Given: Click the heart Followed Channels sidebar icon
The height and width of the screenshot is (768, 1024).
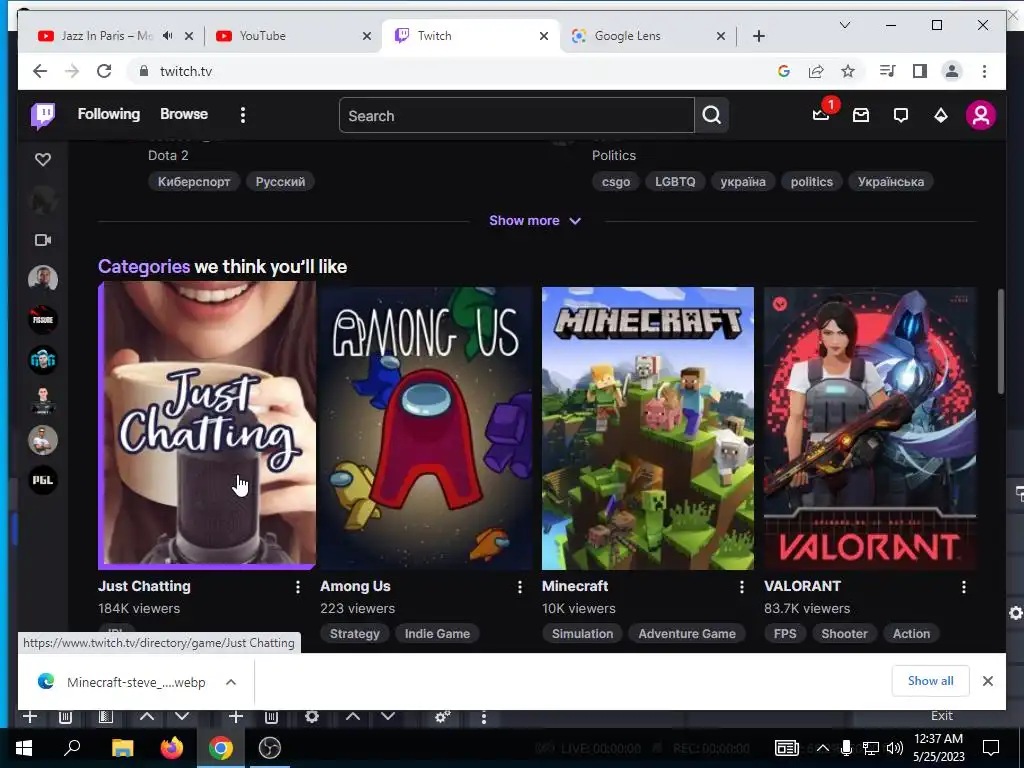Looking at the screenshot, I should tap(43, 159).
